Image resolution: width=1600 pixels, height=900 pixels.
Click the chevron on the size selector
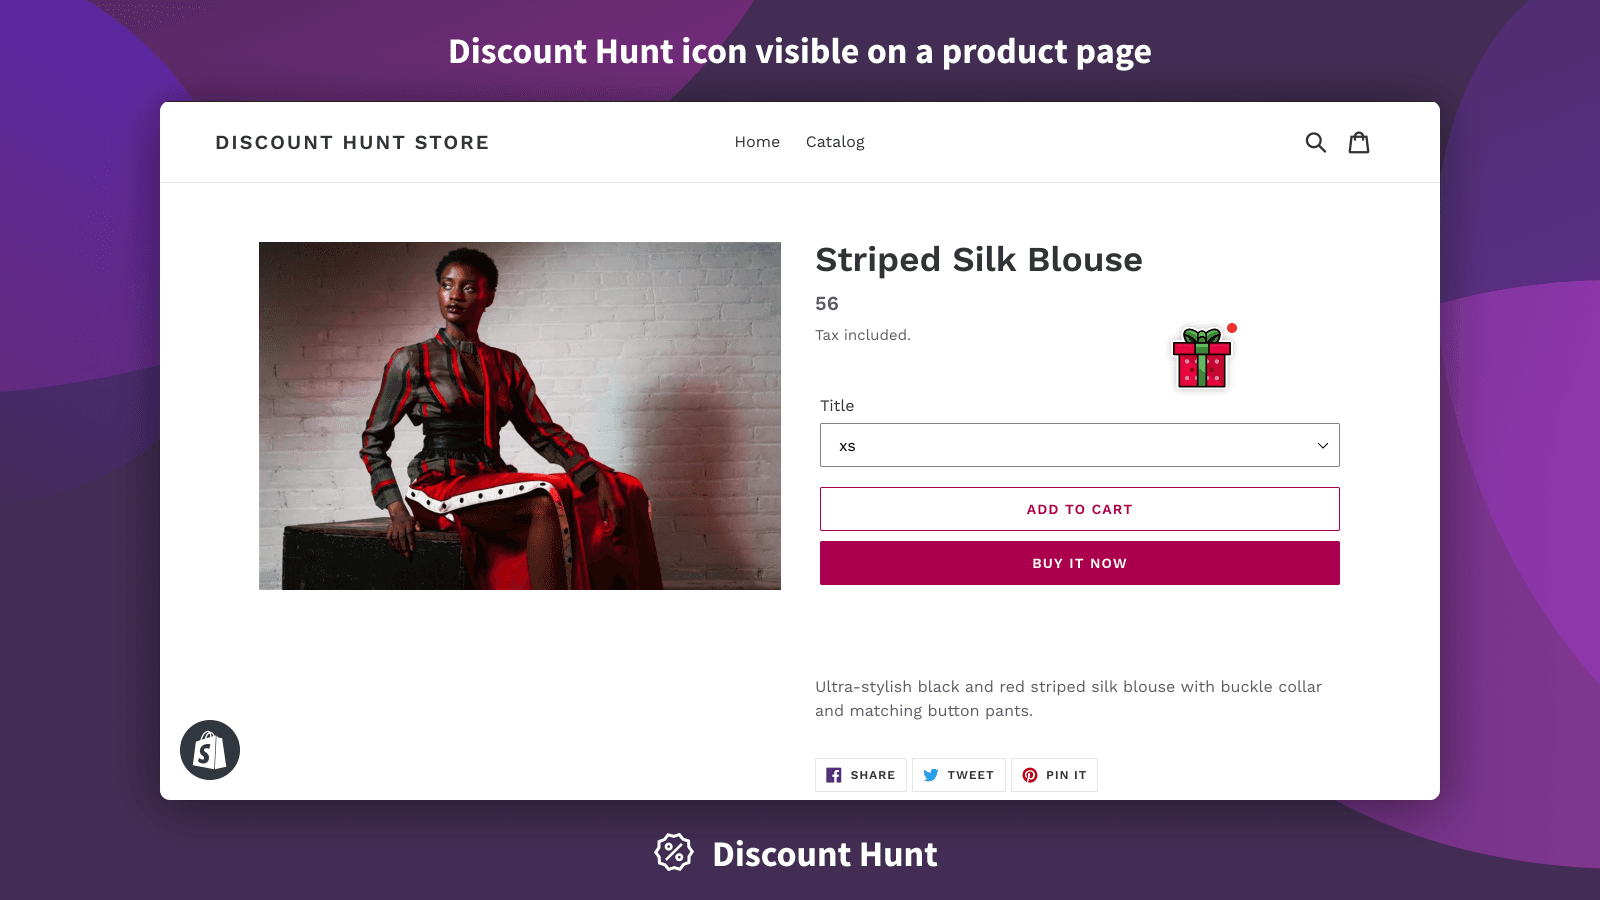pos(1322,445)
